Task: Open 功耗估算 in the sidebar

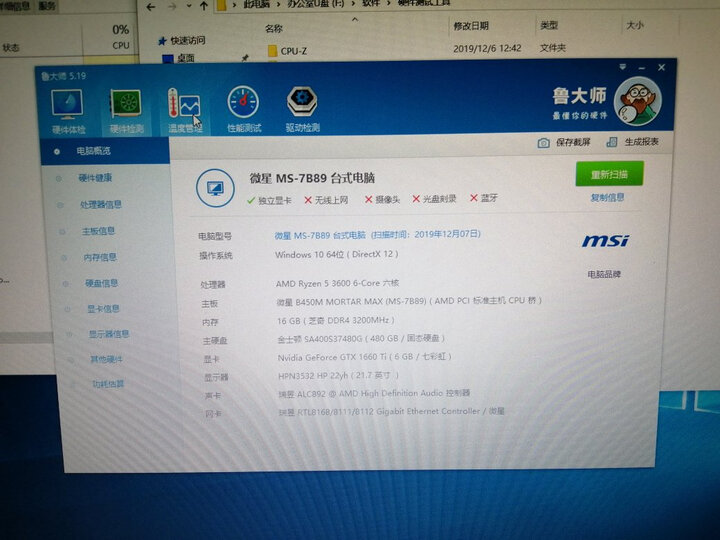Action: (108, 383)
